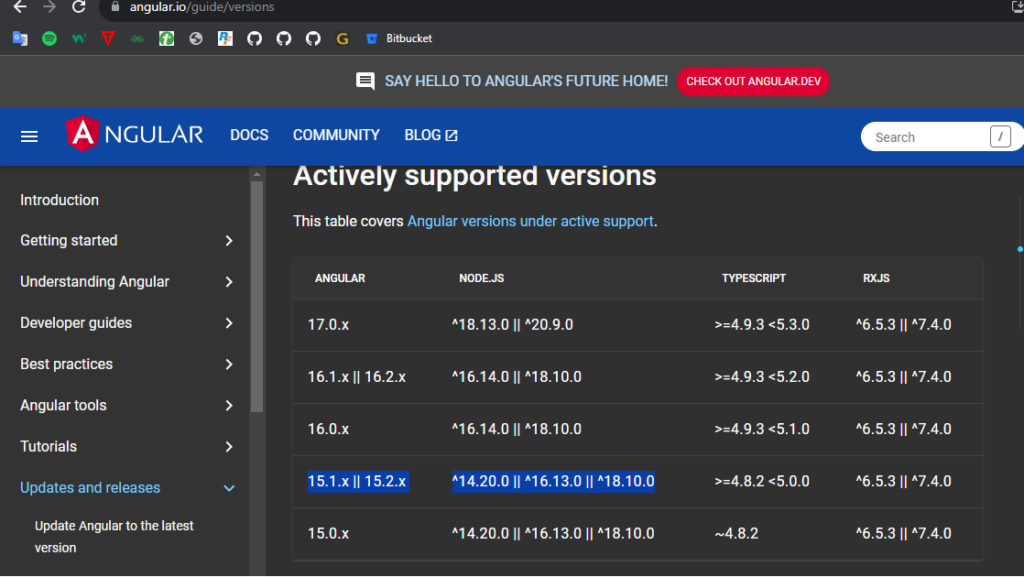The image size is (1024, 577).
Task: Click the SAY HELLO TO ANGULAR'S FUTURE HOME text
Action: pos(526,81)
